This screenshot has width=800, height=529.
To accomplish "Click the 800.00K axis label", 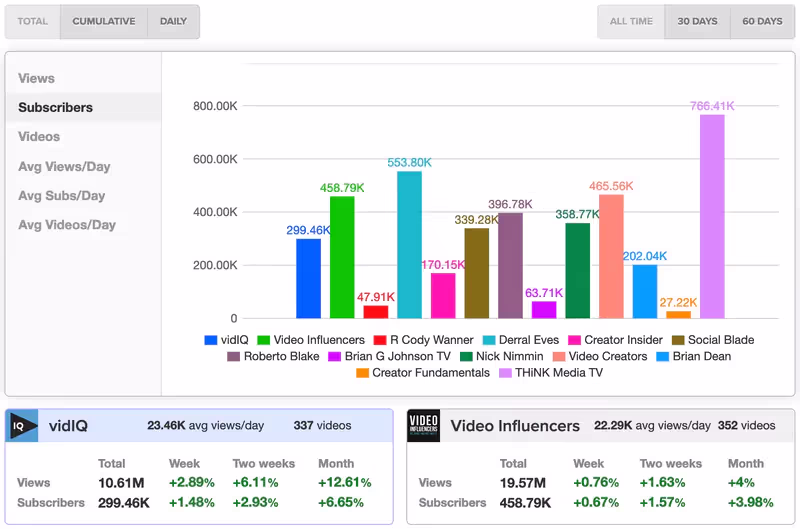I will click(x=215, y=106).
